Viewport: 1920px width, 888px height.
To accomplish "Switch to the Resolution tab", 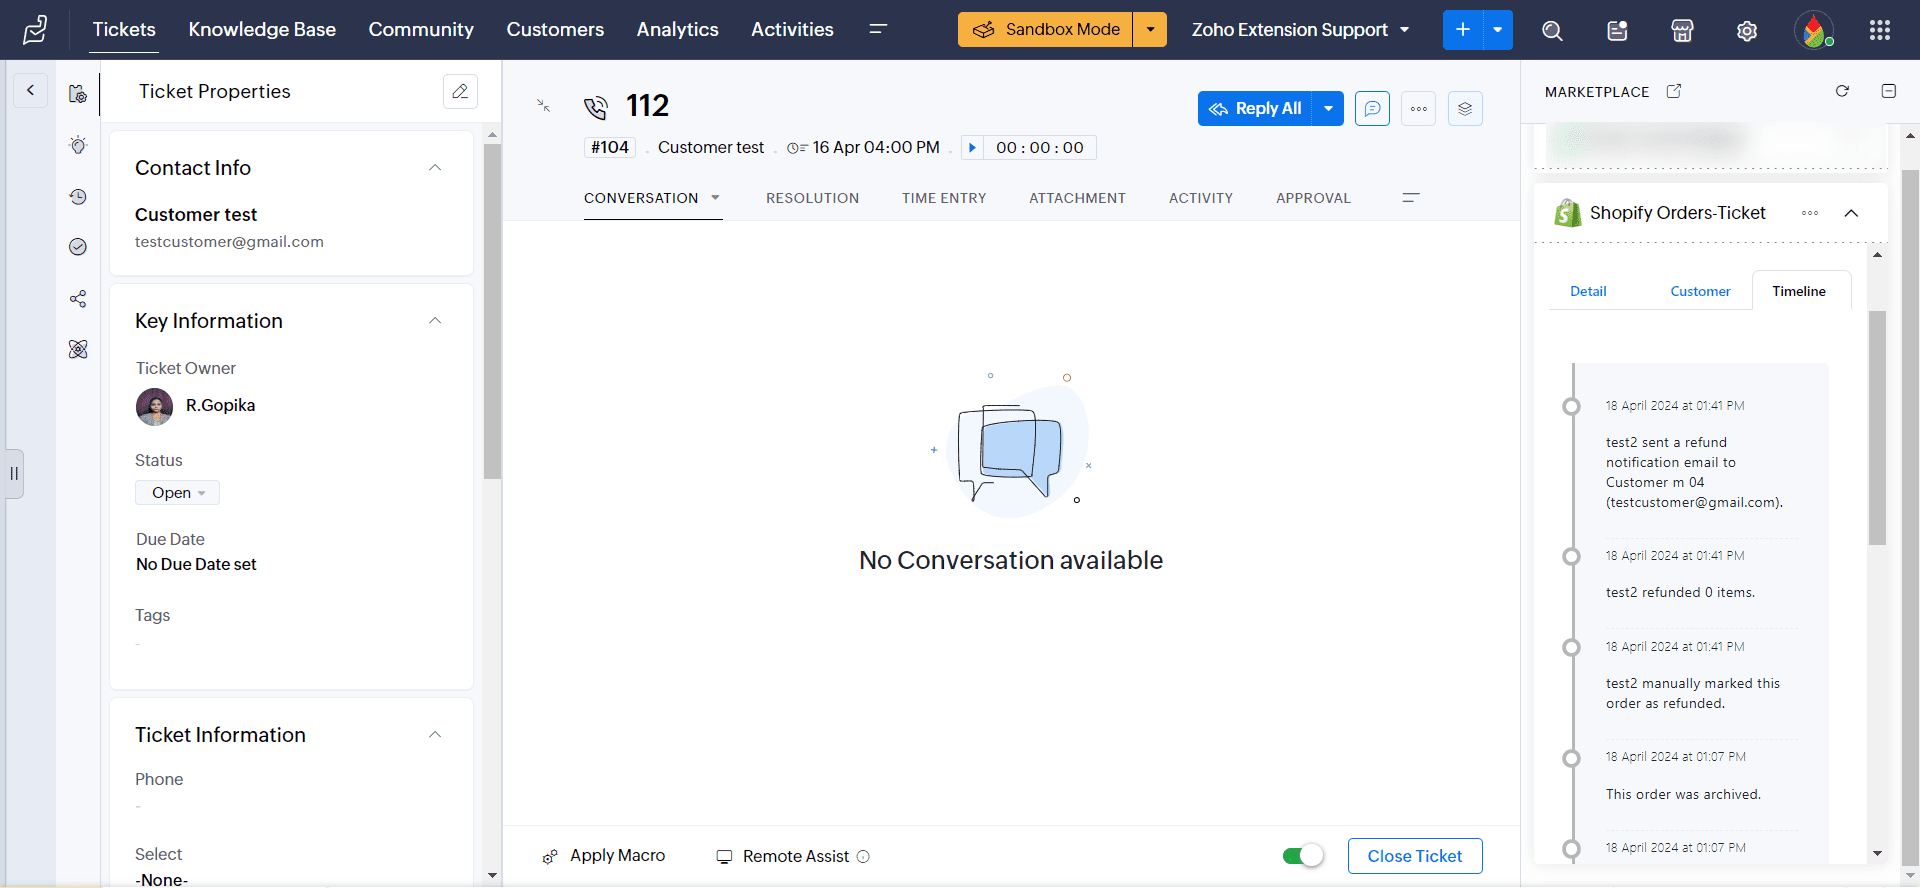I will click(x=812, y=198).
